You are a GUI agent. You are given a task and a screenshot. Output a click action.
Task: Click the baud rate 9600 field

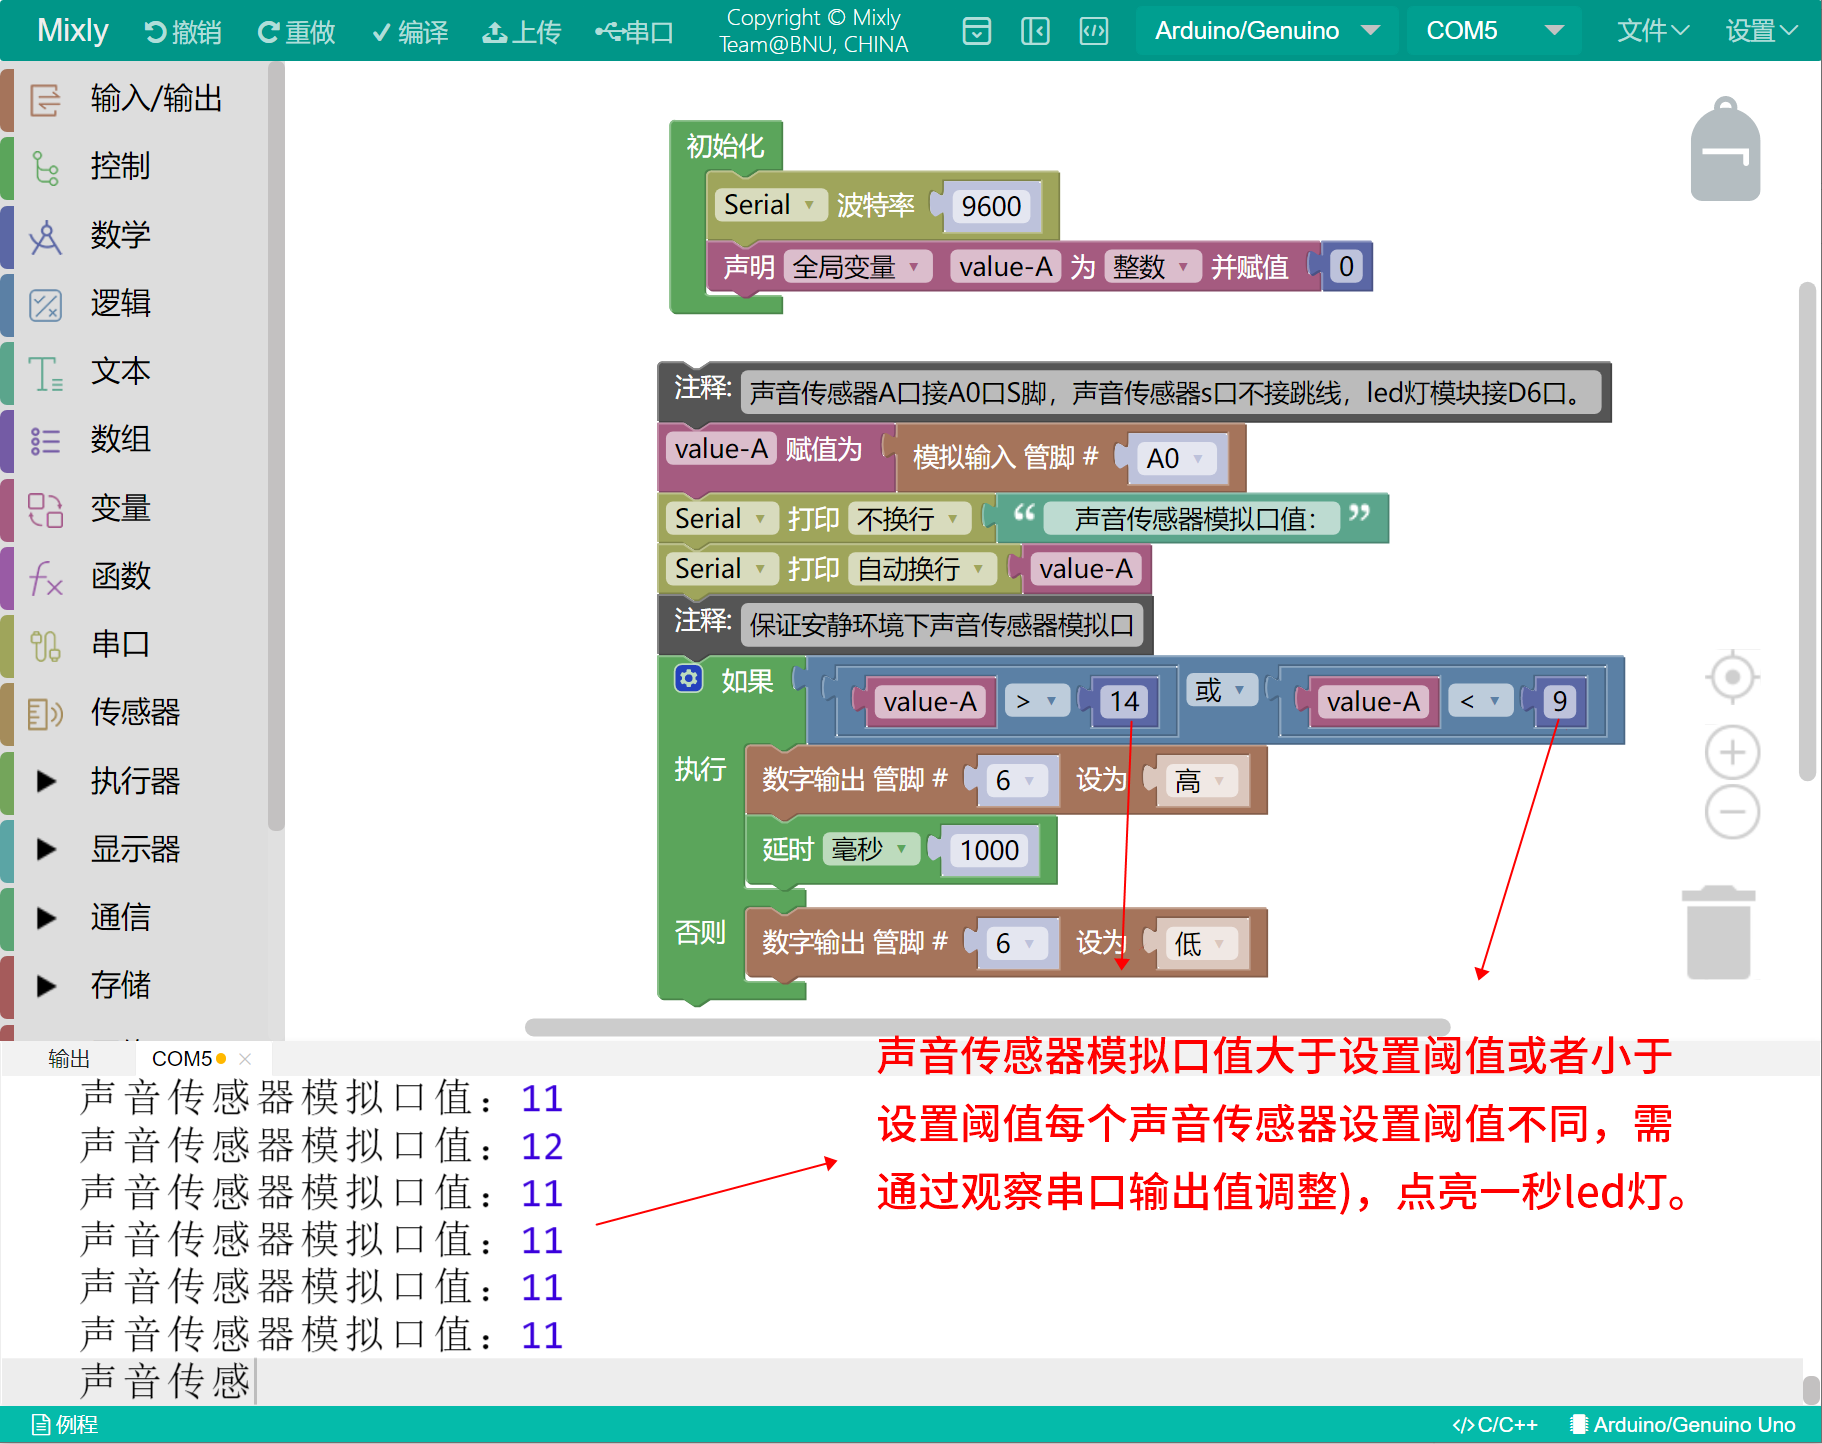tap(991, 206)
